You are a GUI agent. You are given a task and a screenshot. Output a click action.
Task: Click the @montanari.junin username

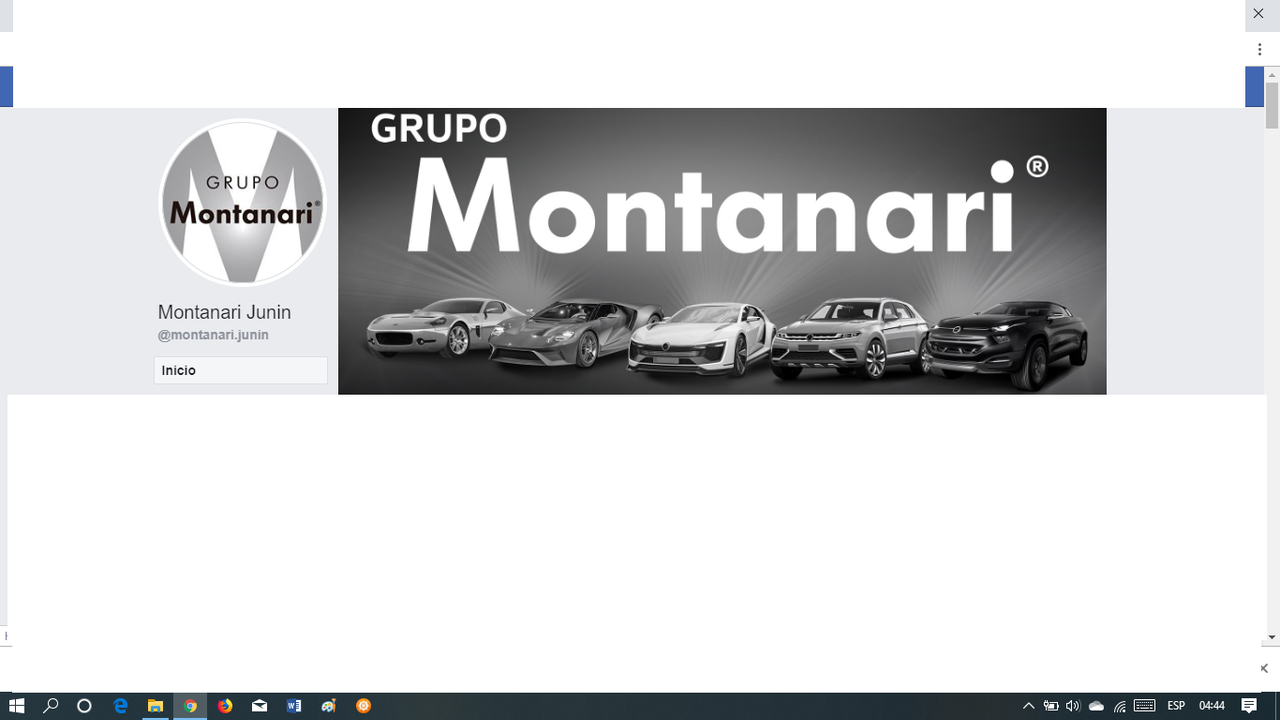[213, 335]
